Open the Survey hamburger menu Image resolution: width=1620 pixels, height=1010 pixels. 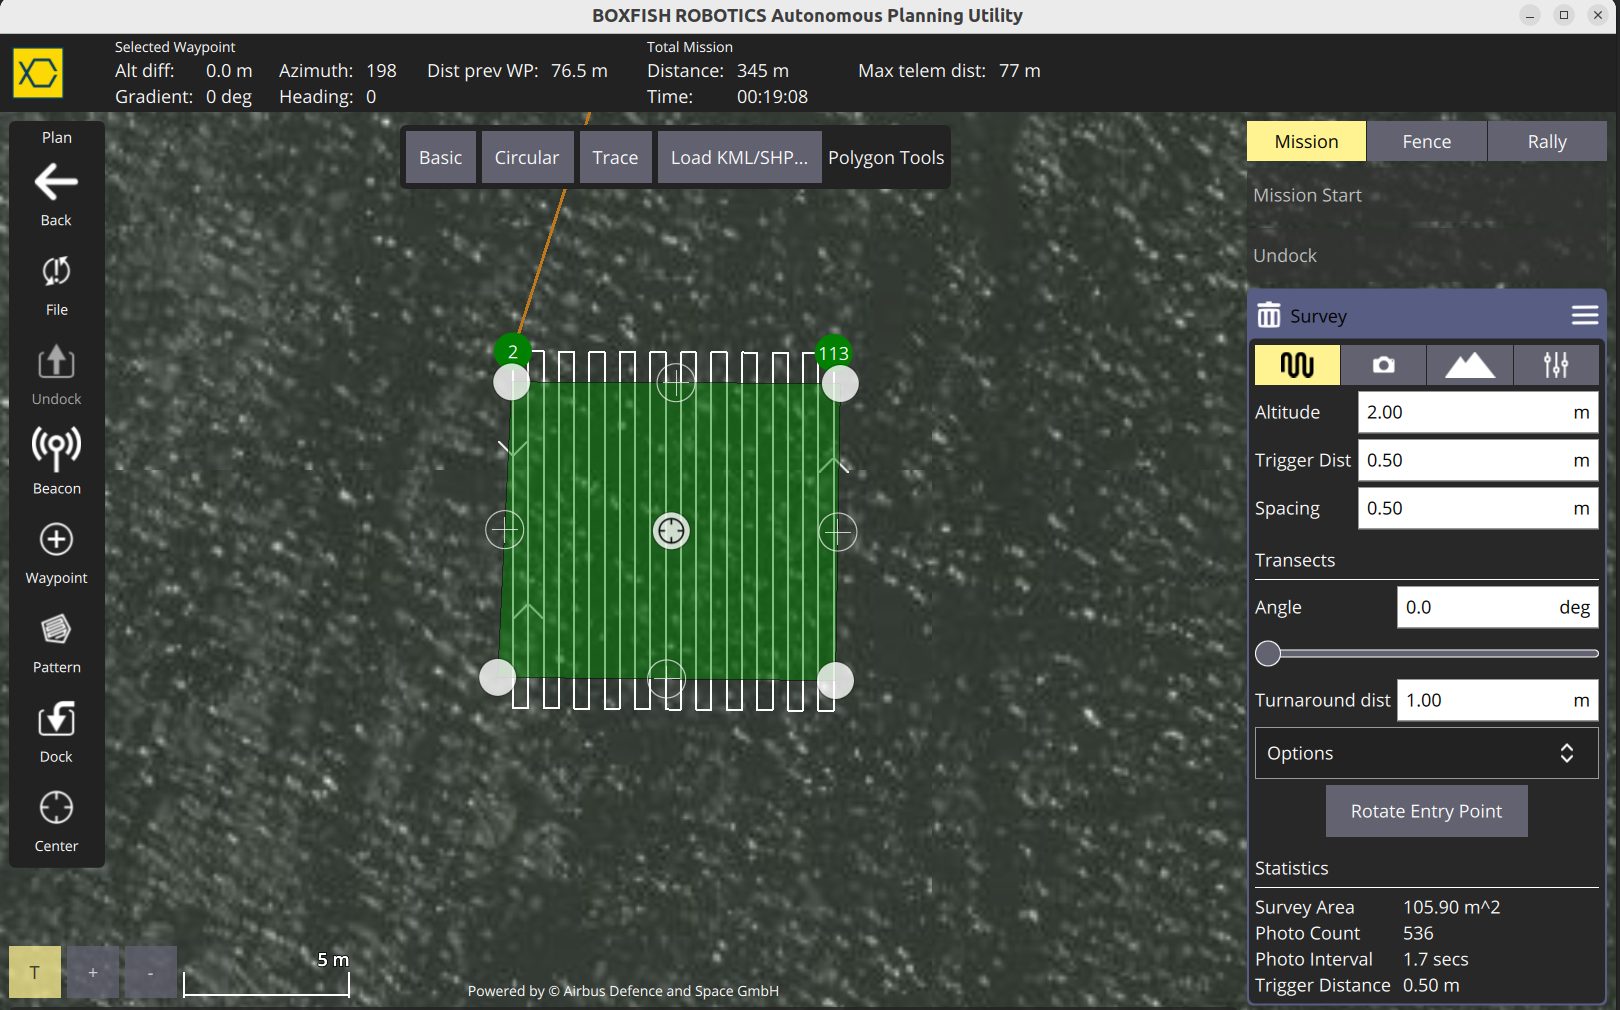pyautogui.click(x=1584, y=315)
